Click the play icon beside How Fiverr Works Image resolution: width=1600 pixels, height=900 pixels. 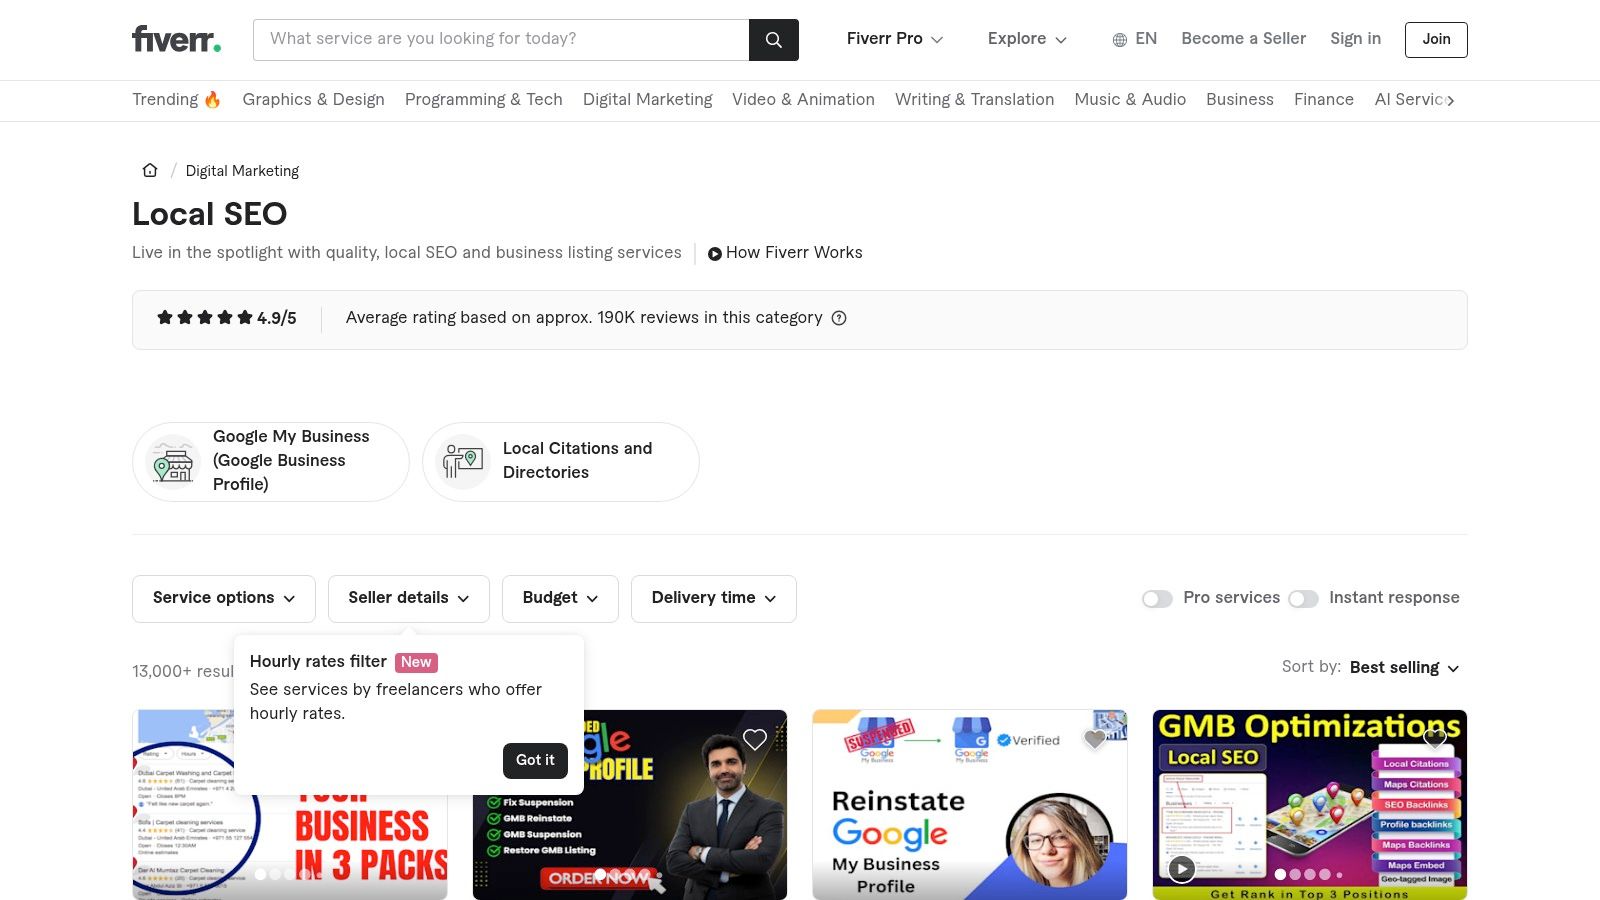click(x=714, y=253)
